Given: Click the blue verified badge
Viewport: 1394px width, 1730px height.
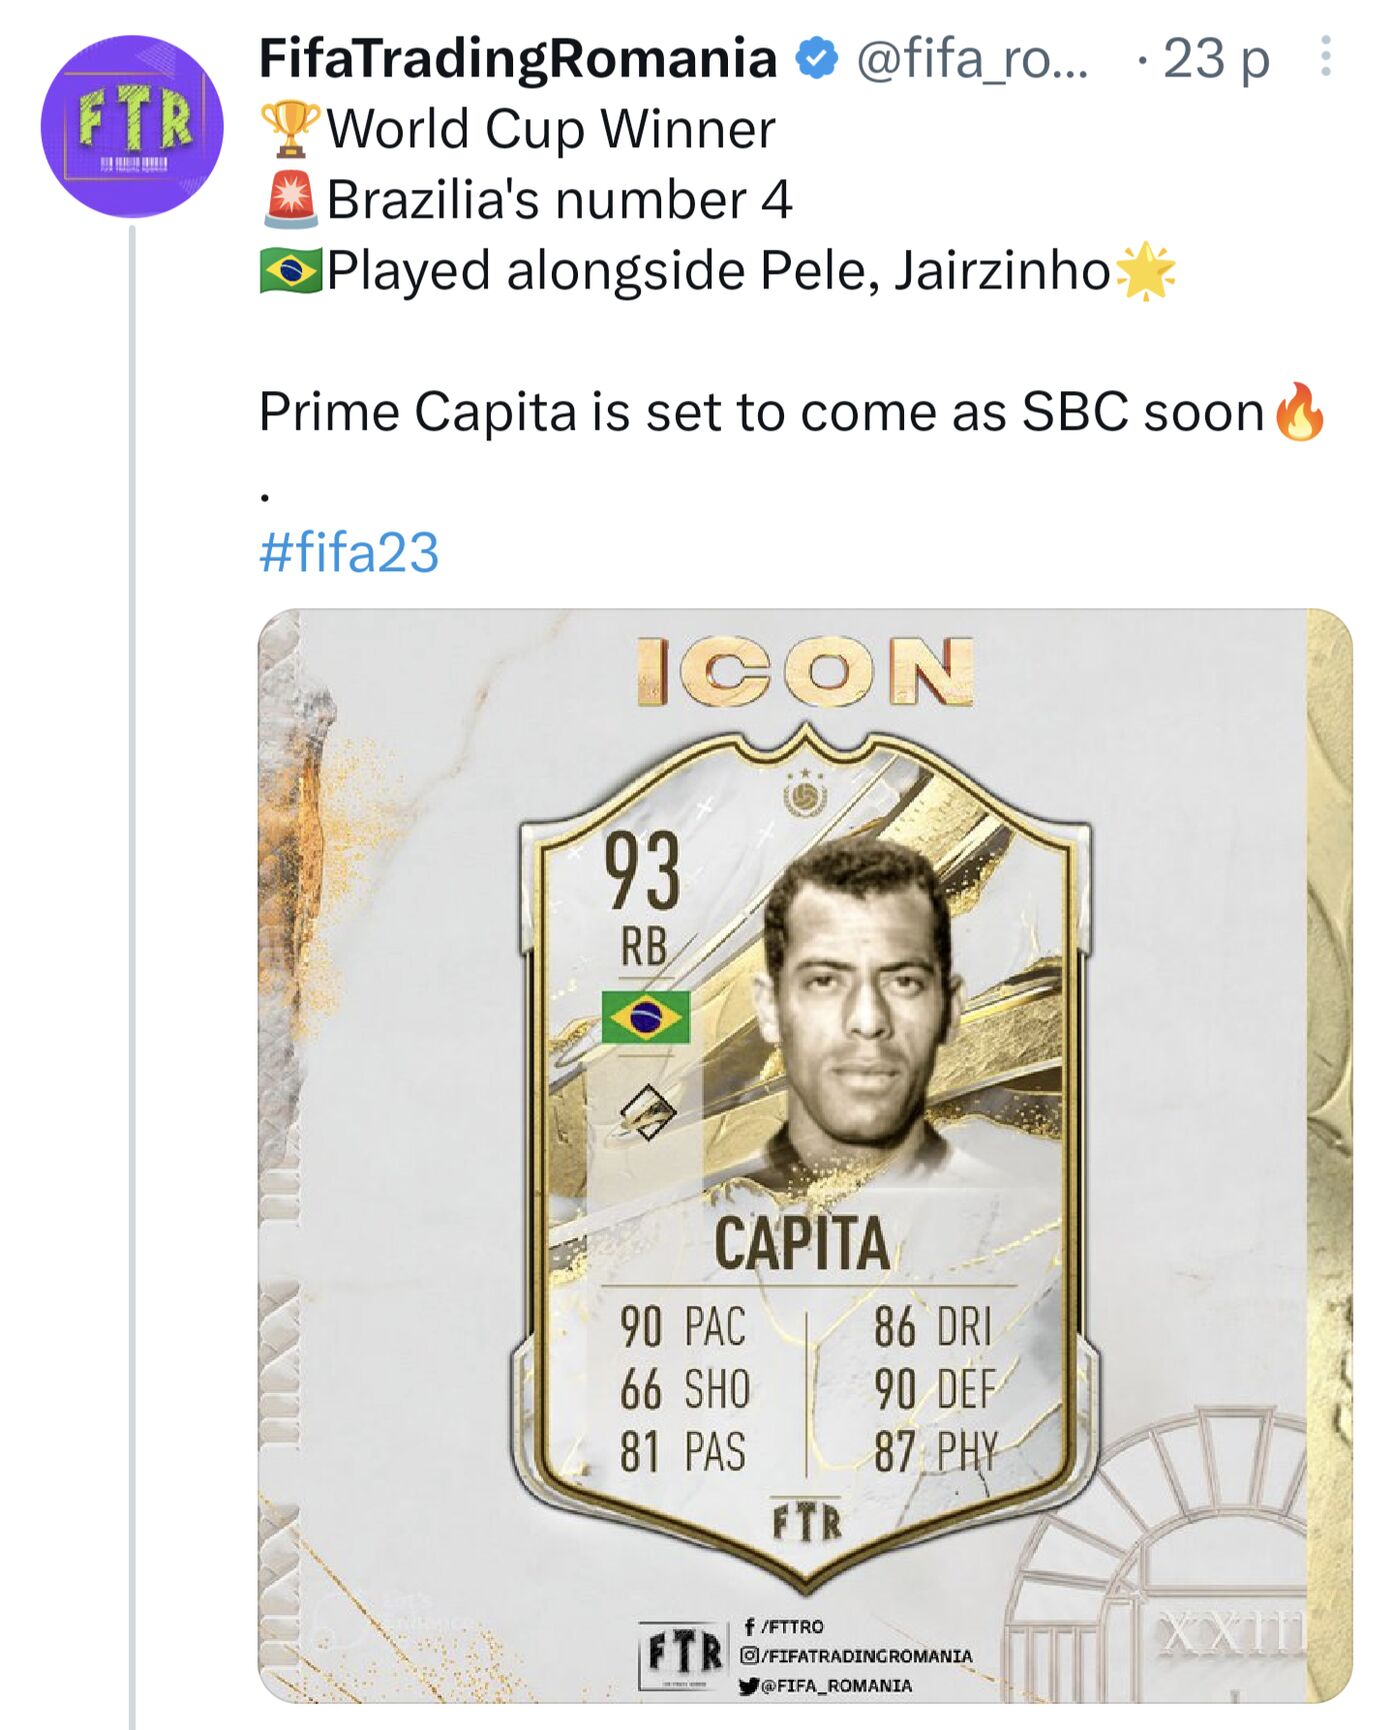Looking at the screenshot, I should (816, 58).
